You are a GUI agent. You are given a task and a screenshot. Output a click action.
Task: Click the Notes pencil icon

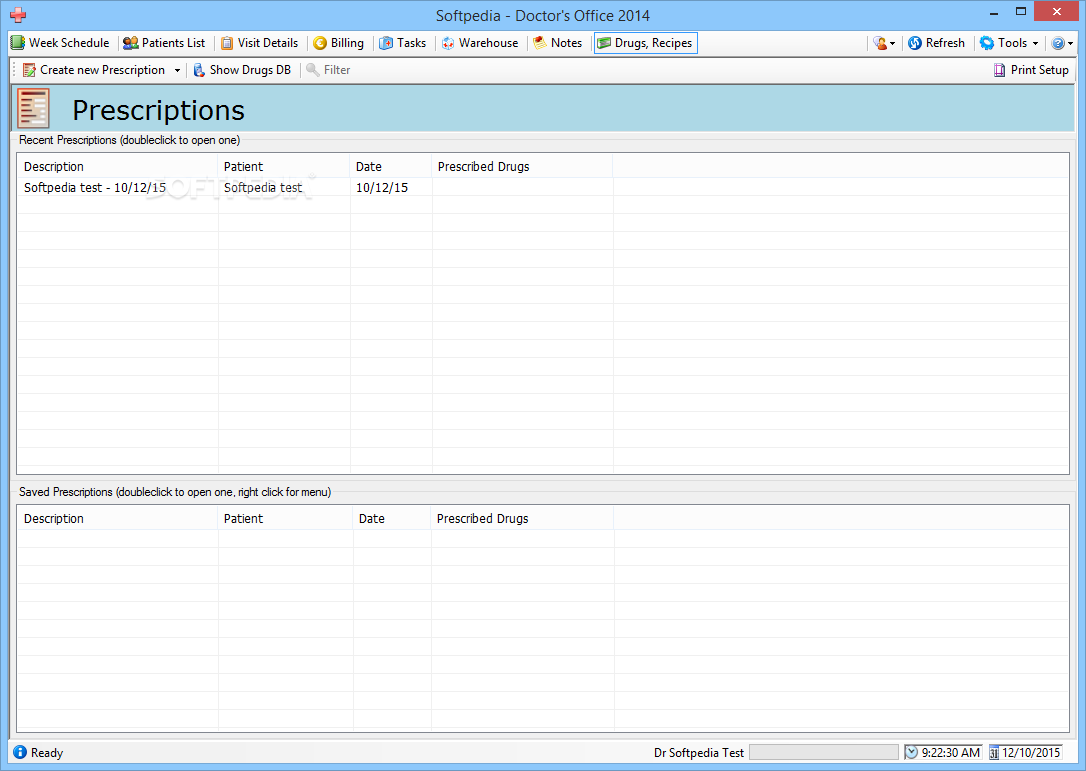tap(540, 43)
